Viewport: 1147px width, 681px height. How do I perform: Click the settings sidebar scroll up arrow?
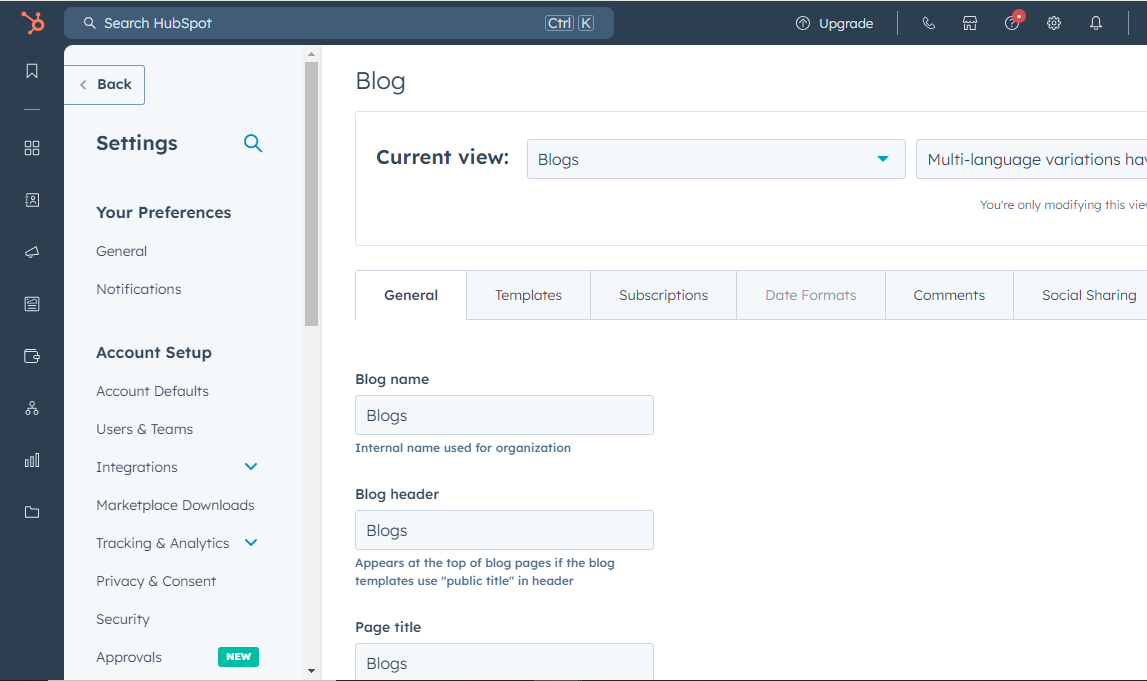point(312,54)
